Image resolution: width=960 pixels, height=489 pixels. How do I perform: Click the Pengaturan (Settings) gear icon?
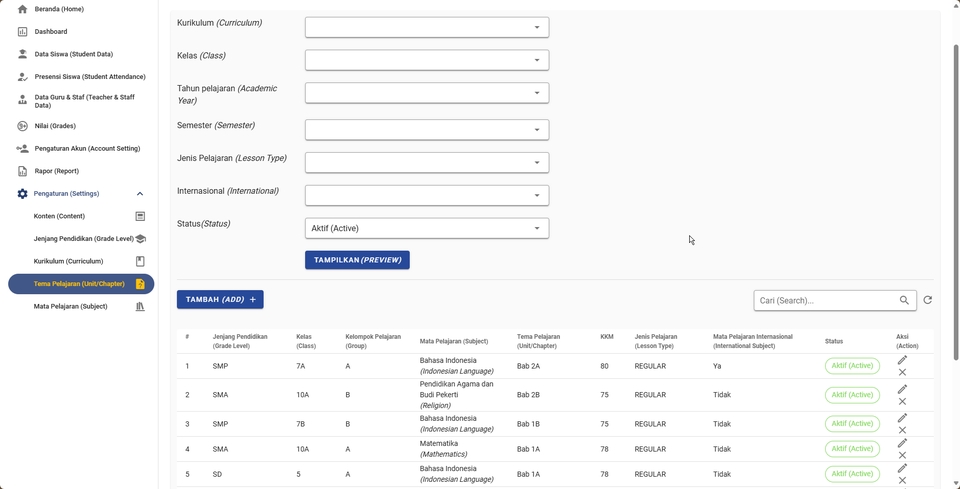tap(23, 193)
